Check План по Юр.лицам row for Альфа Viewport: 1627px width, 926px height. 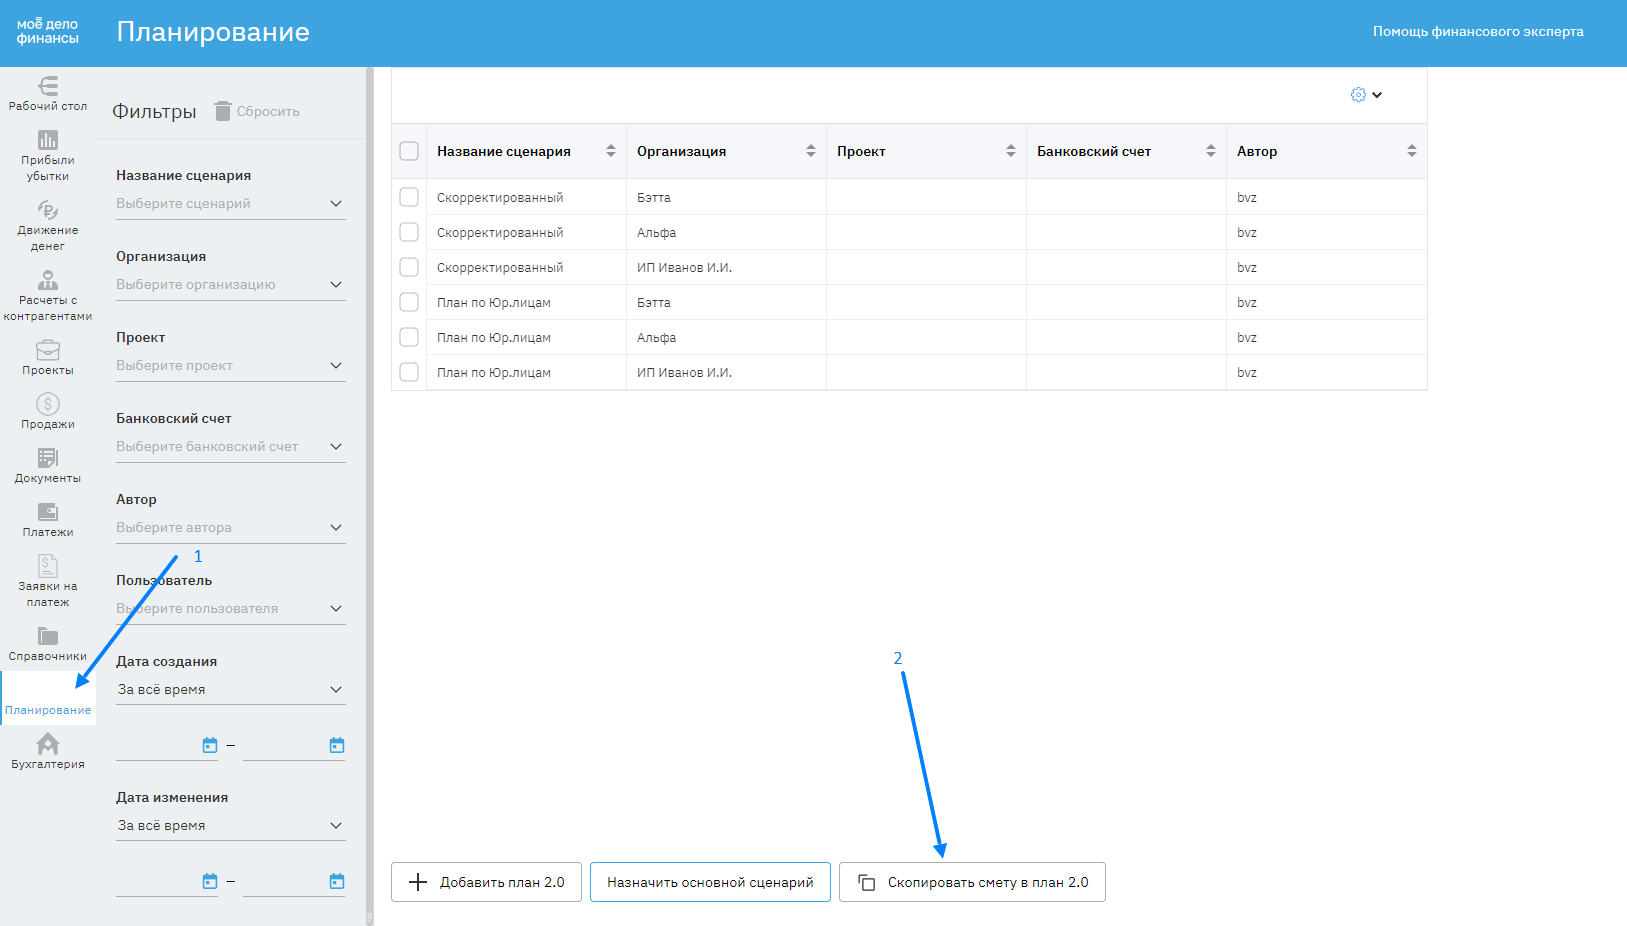(409, 337)
